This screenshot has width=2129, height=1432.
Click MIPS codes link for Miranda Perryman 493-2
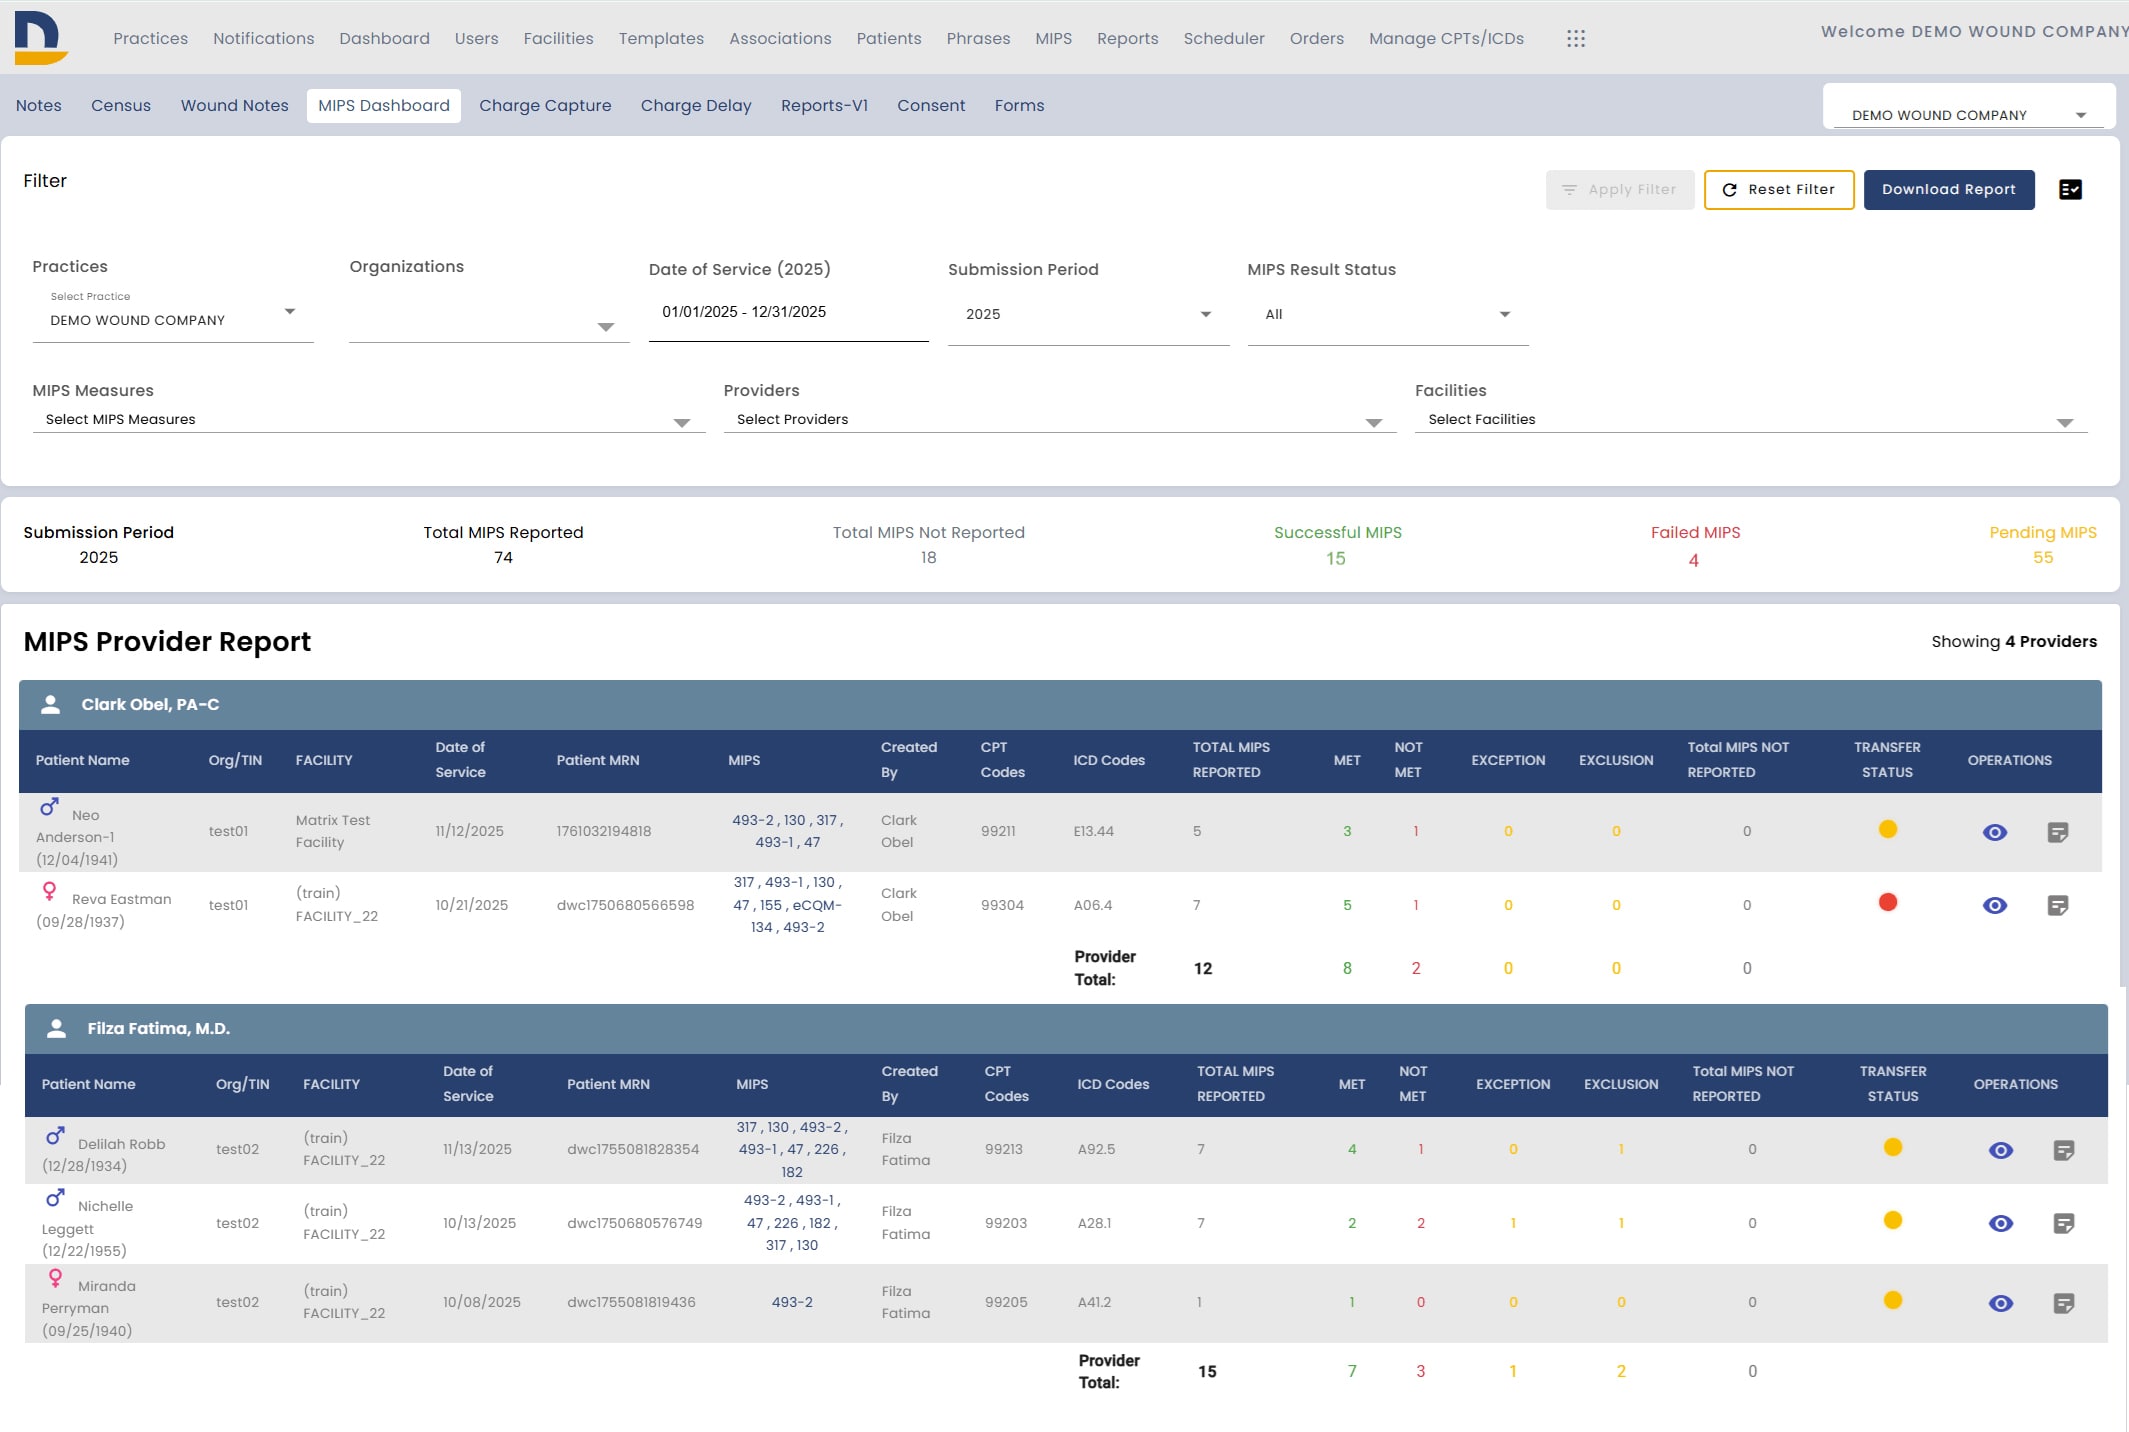click(x=791, y=1302)
